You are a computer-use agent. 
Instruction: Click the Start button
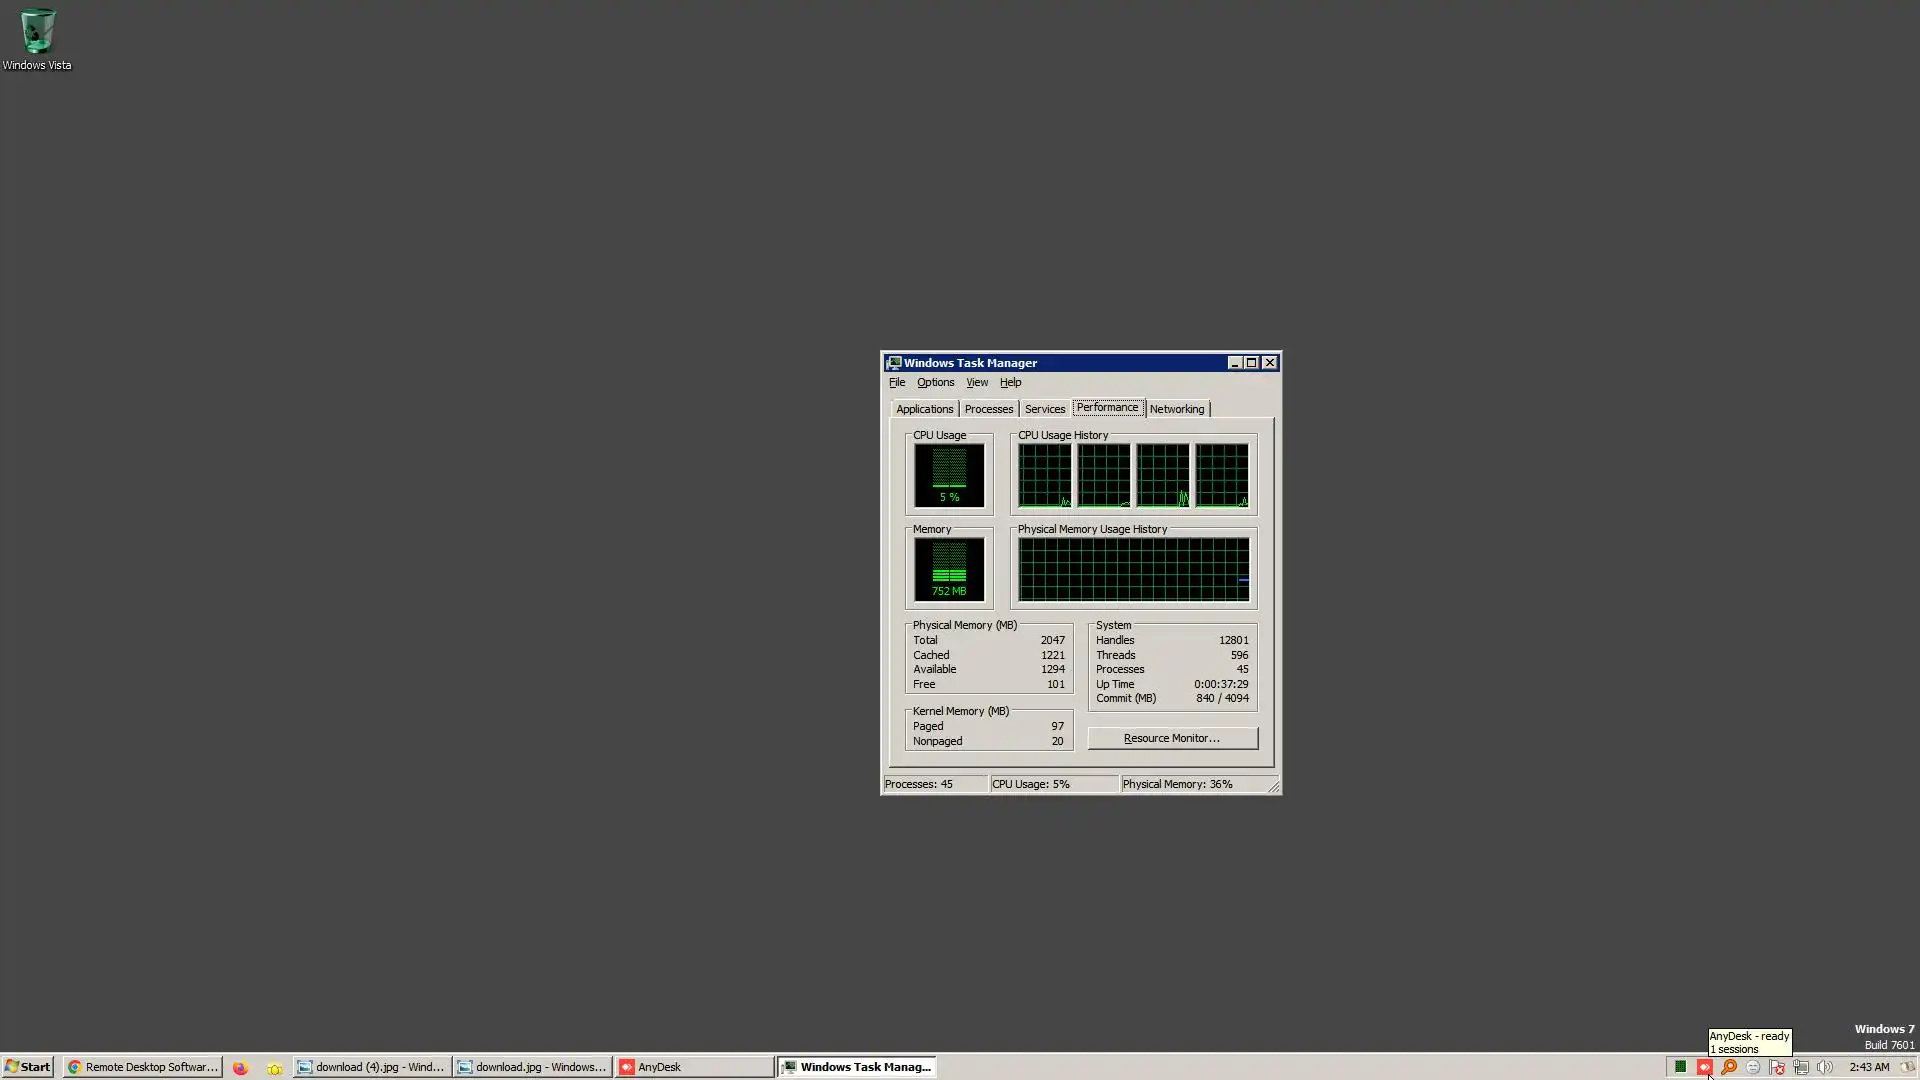pyautogui.click(x=27, y=1067)
